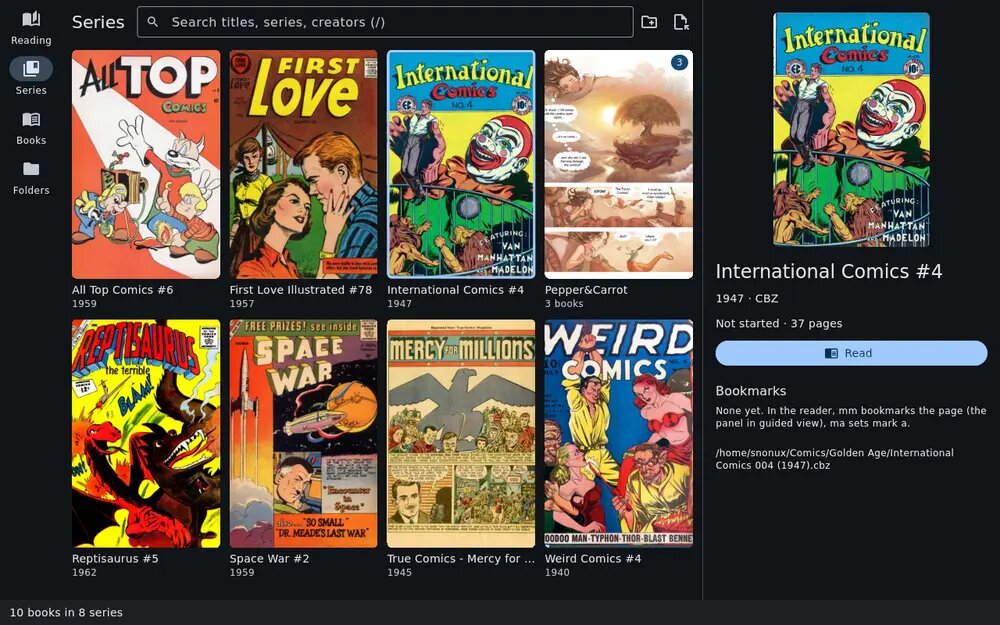Click '10 books in 8 series' status bar
The width and height of the screenshot is (1000, 625).
click(66, 613)
